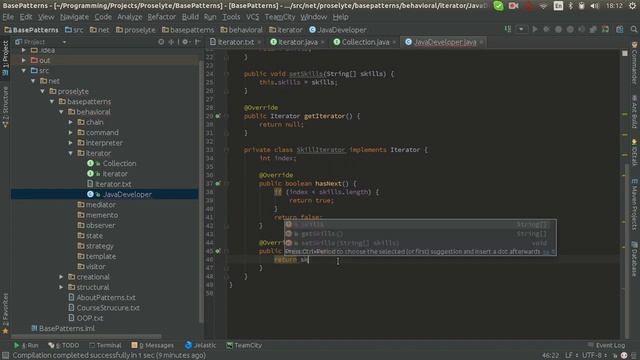Click the BasePatterns root breadcrumb

(31, 30)
